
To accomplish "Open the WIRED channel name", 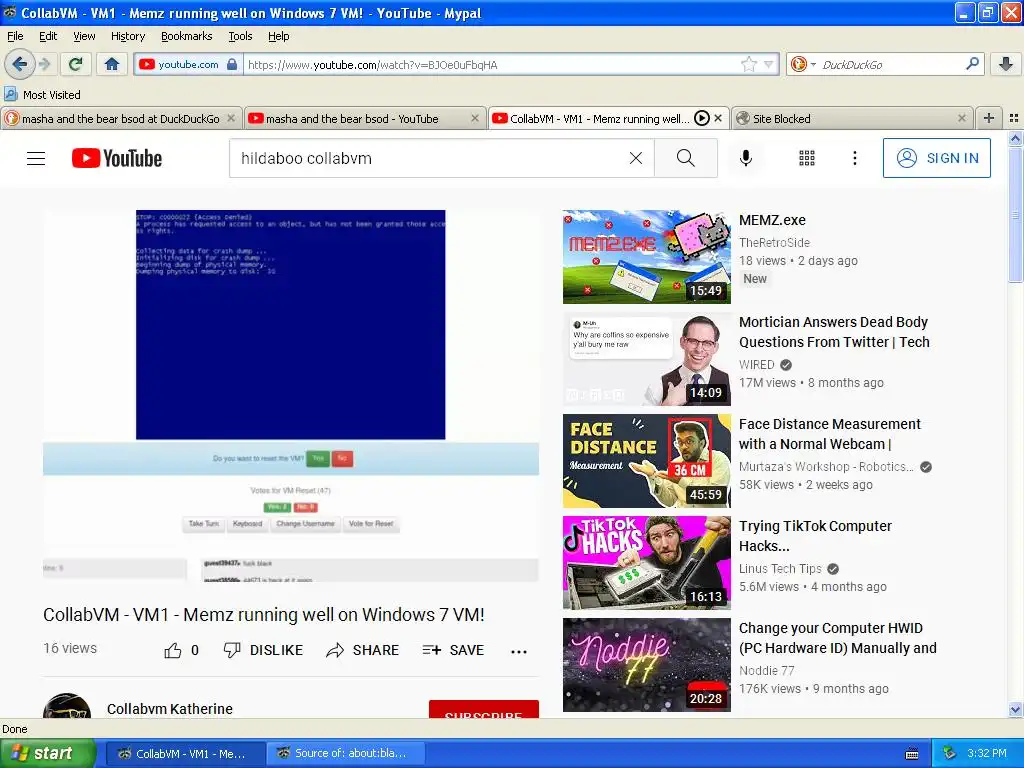I will (756, 364).
